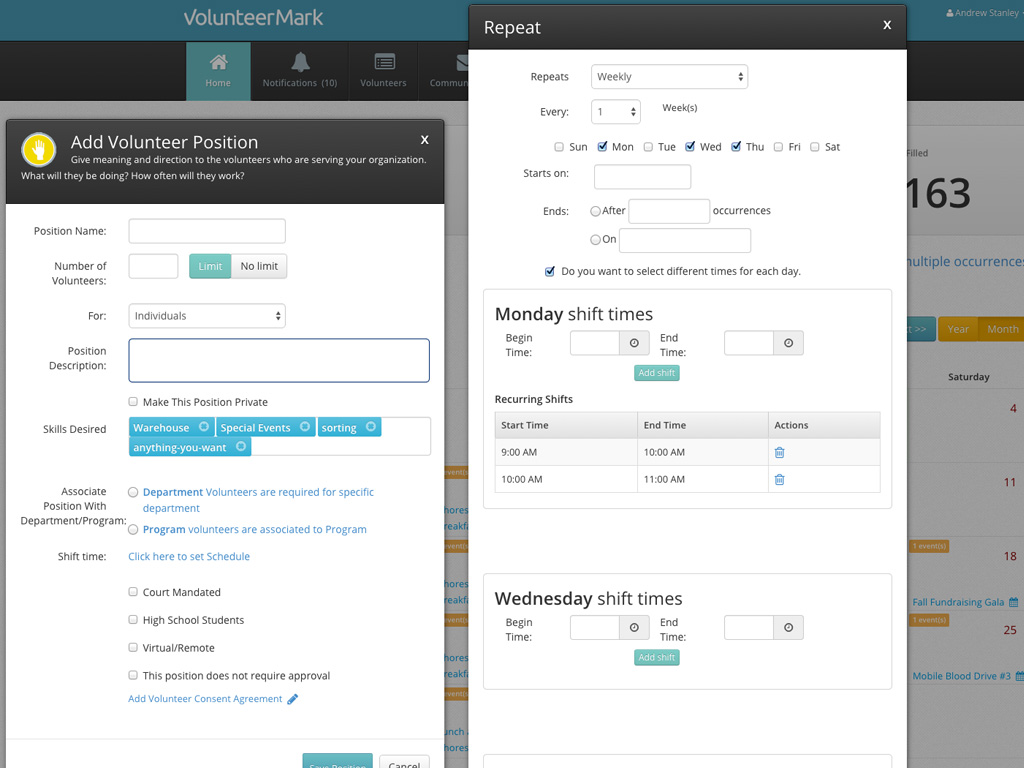Click pencil icon beside Consent Agreement
Viewport: 1024px width, 768px height.
(293, 700)
